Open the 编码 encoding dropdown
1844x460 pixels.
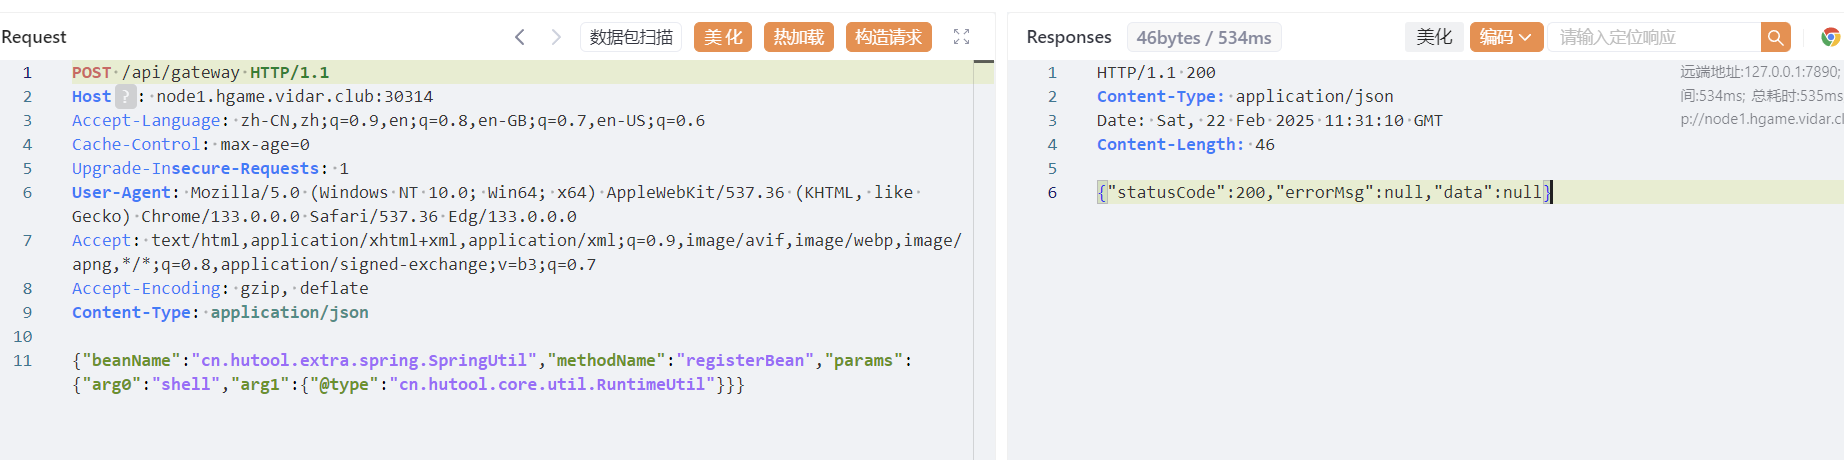[1506, 37]
